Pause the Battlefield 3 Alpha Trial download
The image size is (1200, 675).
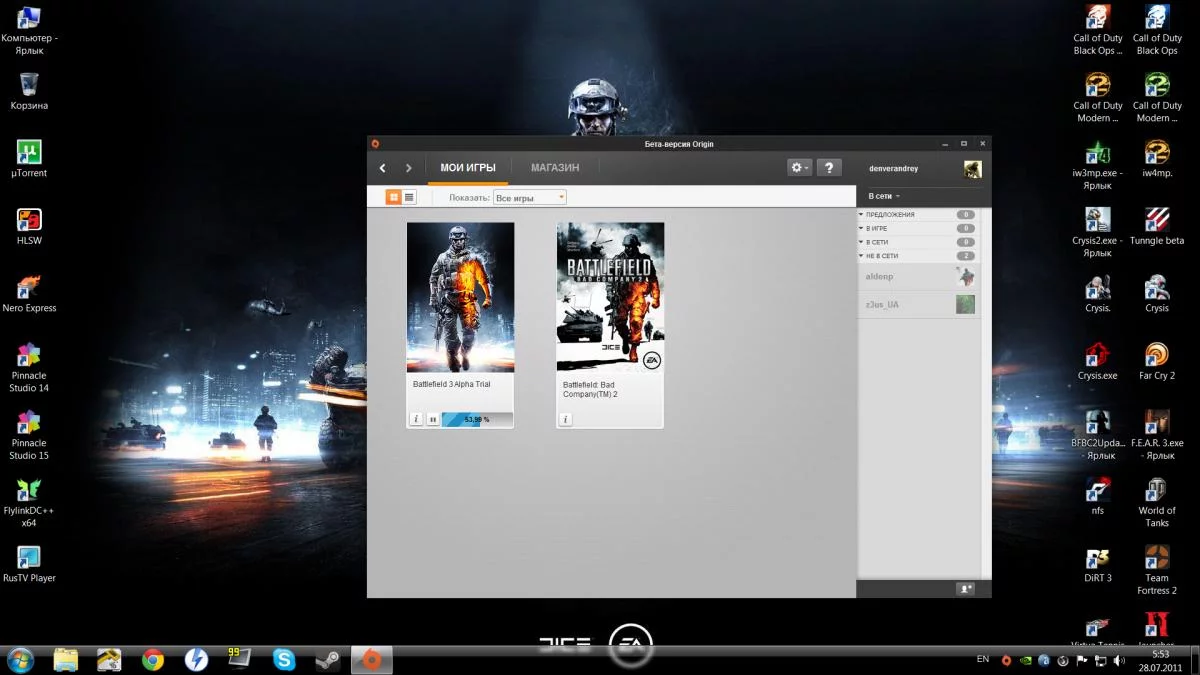pyautogui.click(x=432, y=419)
